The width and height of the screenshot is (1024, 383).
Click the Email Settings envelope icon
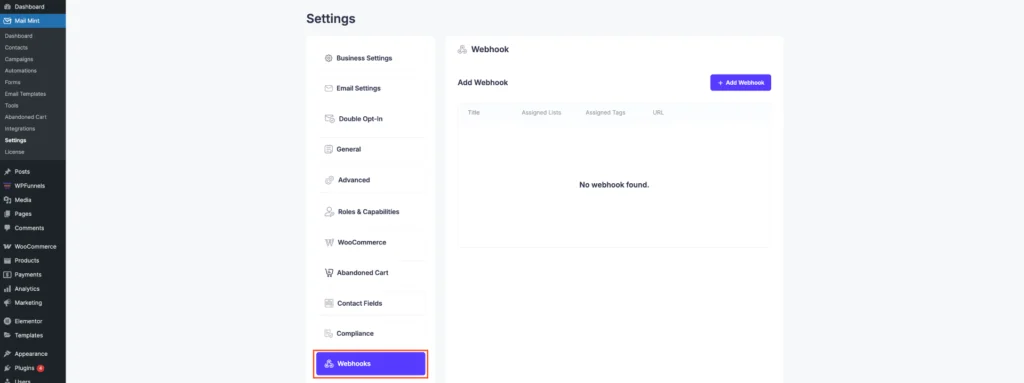pyautogui.click(x=328, y=88)
